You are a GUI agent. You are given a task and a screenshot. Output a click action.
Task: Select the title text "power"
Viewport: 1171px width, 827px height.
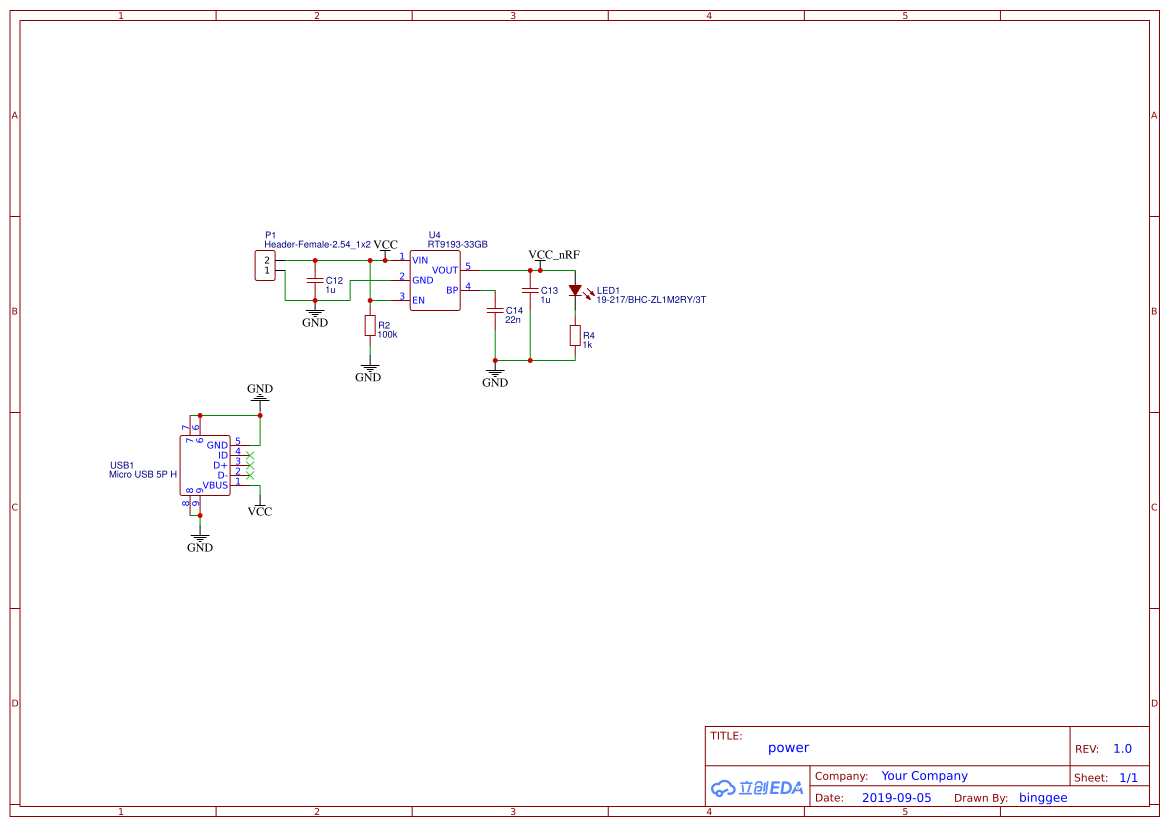point(788,748)
